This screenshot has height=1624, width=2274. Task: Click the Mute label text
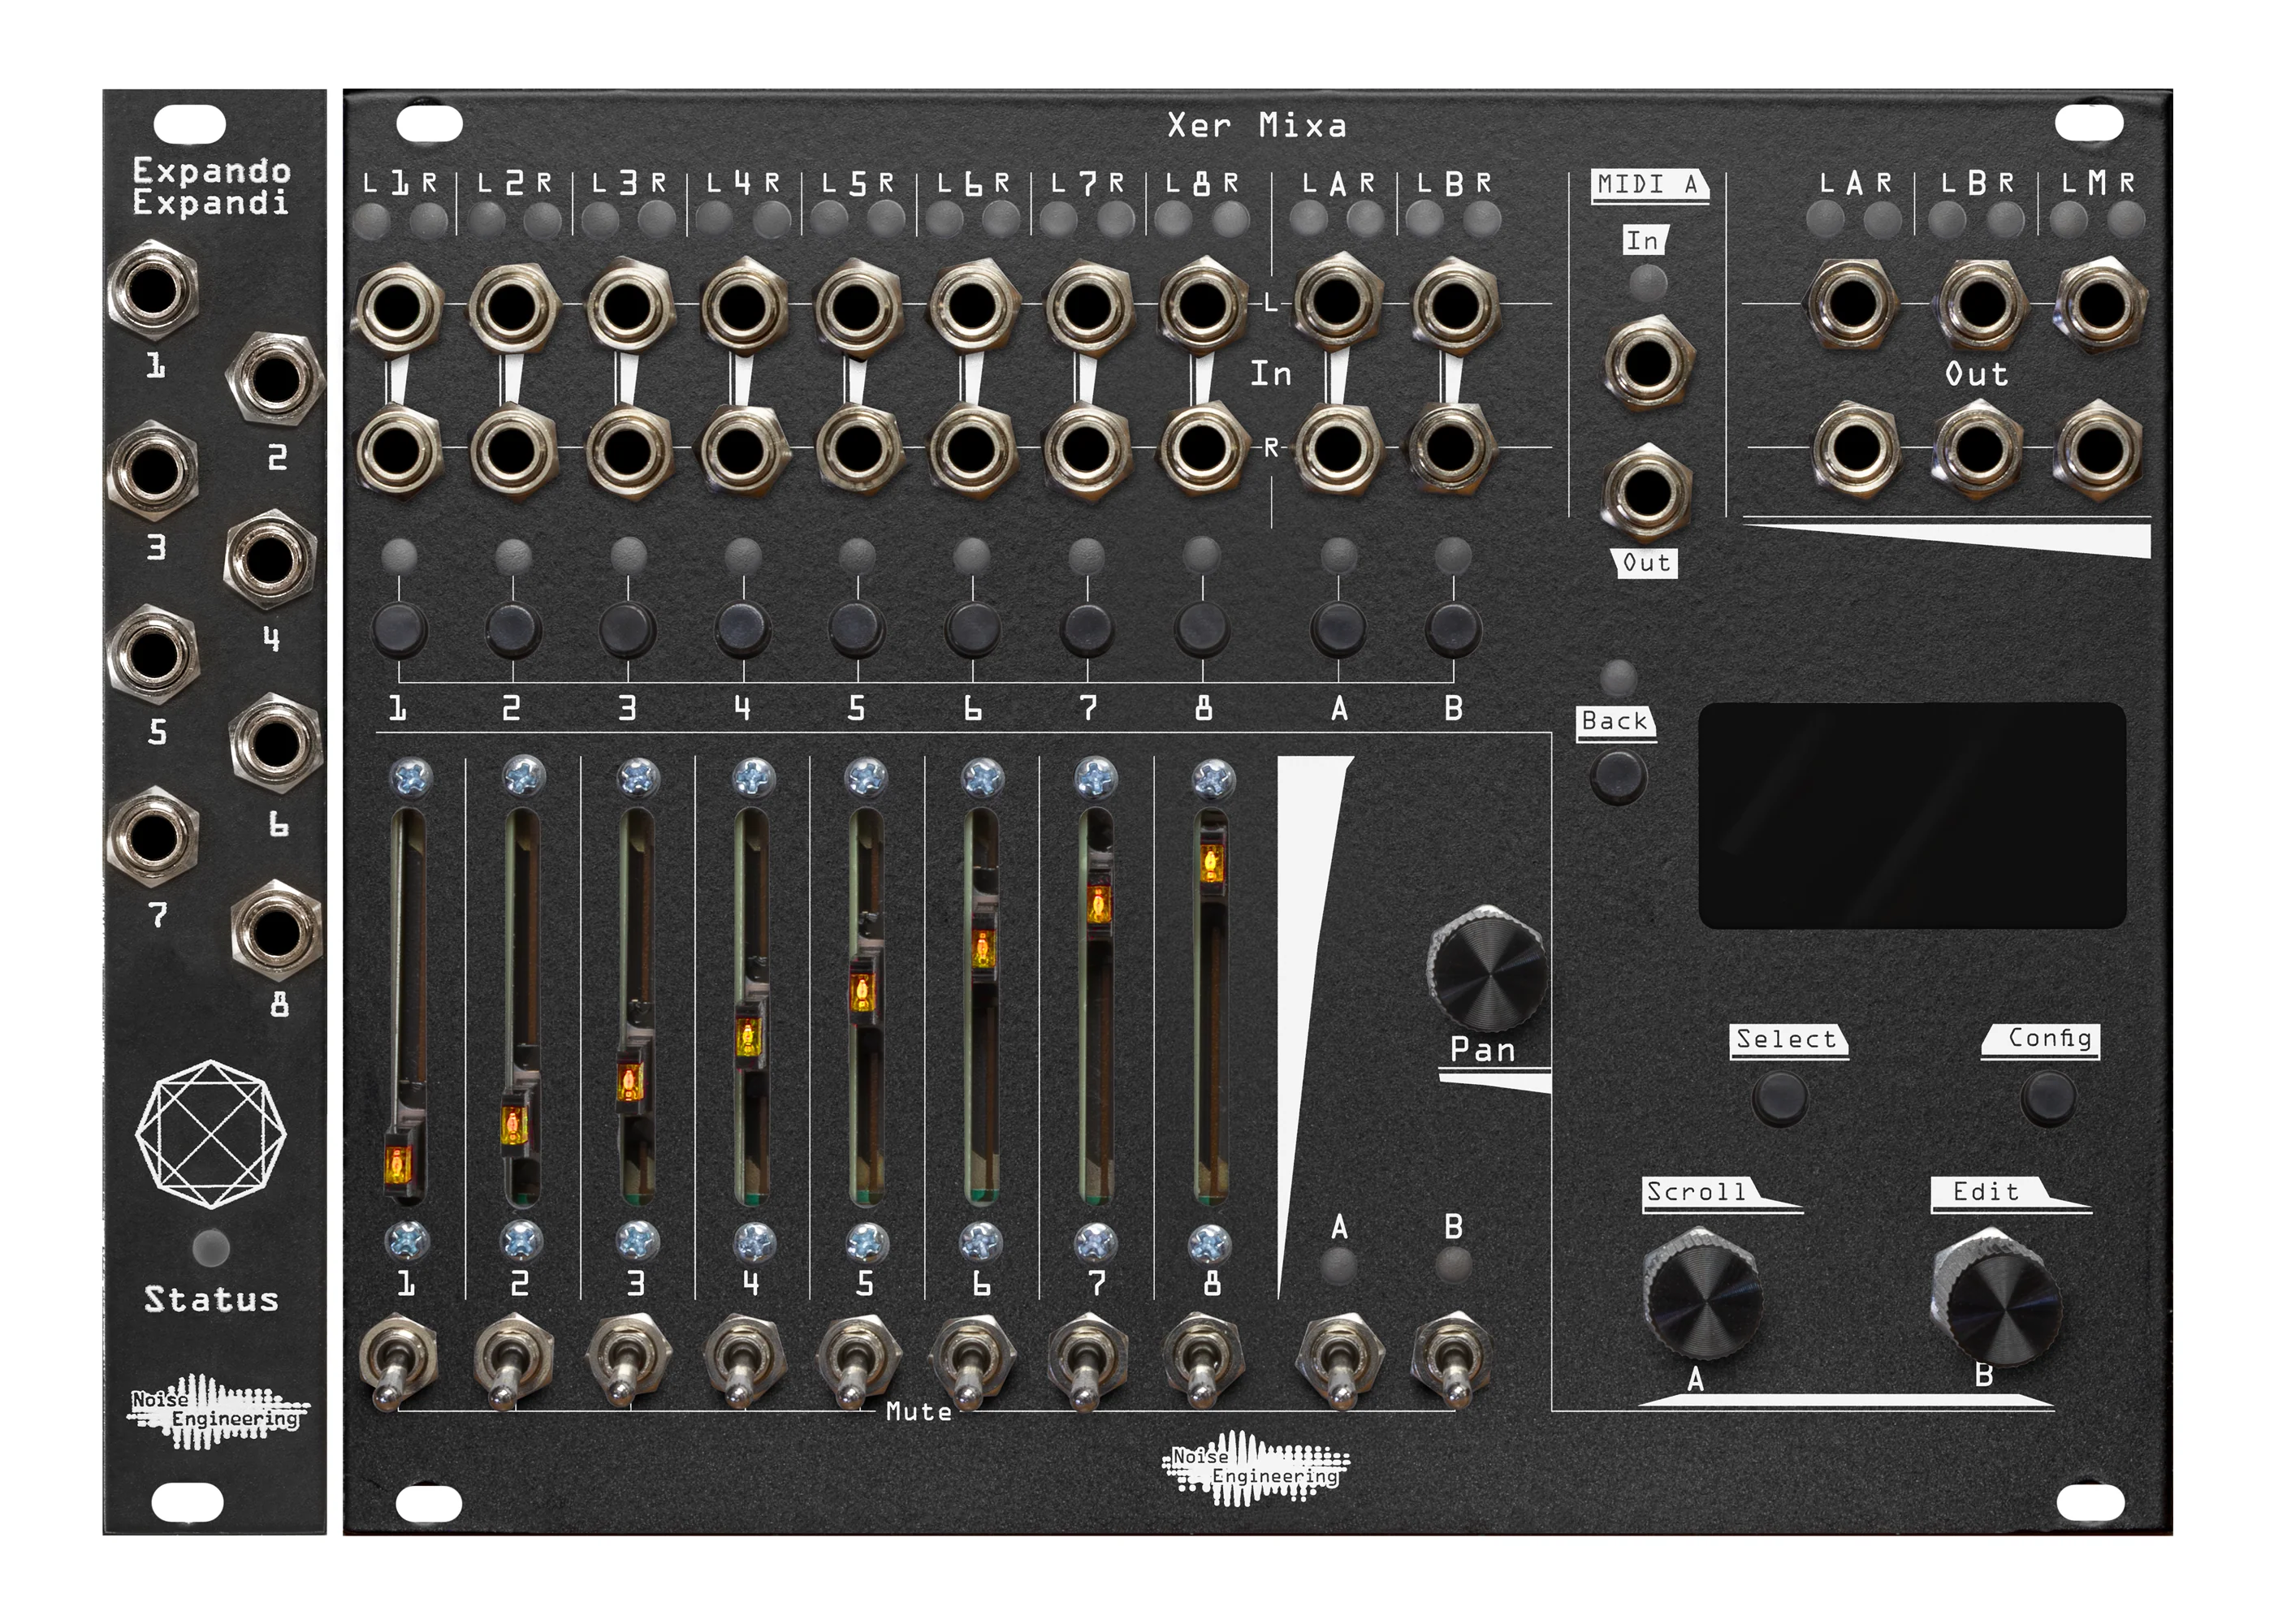tap(919, 1412)
